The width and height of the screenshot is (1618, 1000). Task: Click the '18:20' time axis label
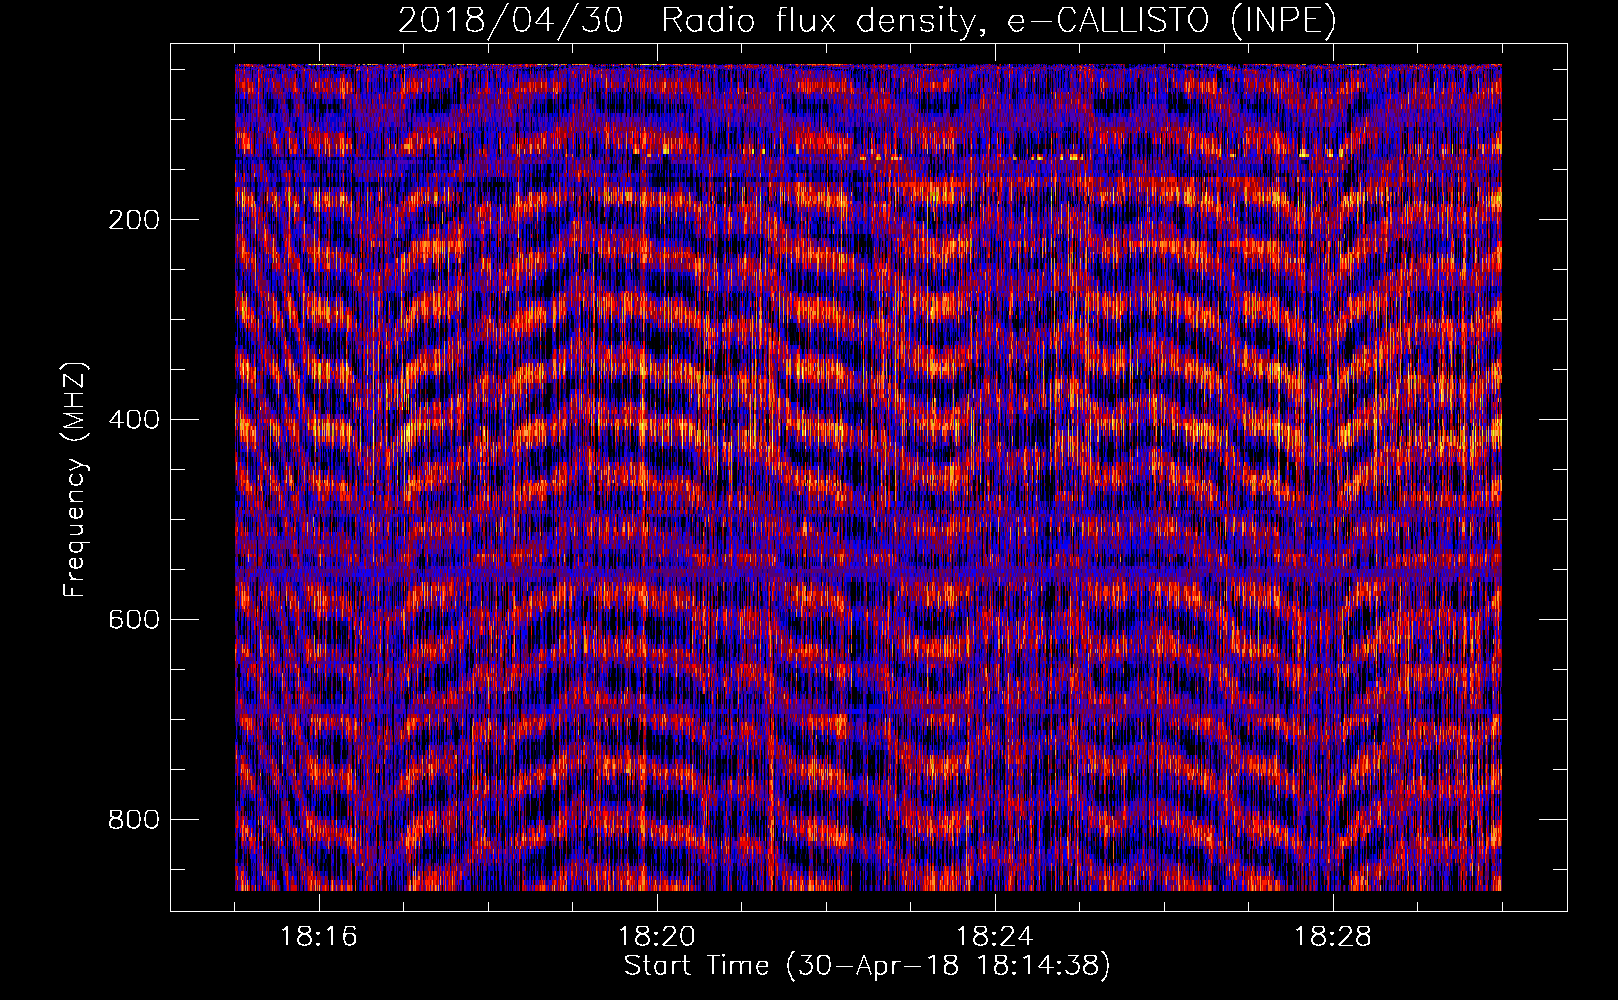(657, 937)
